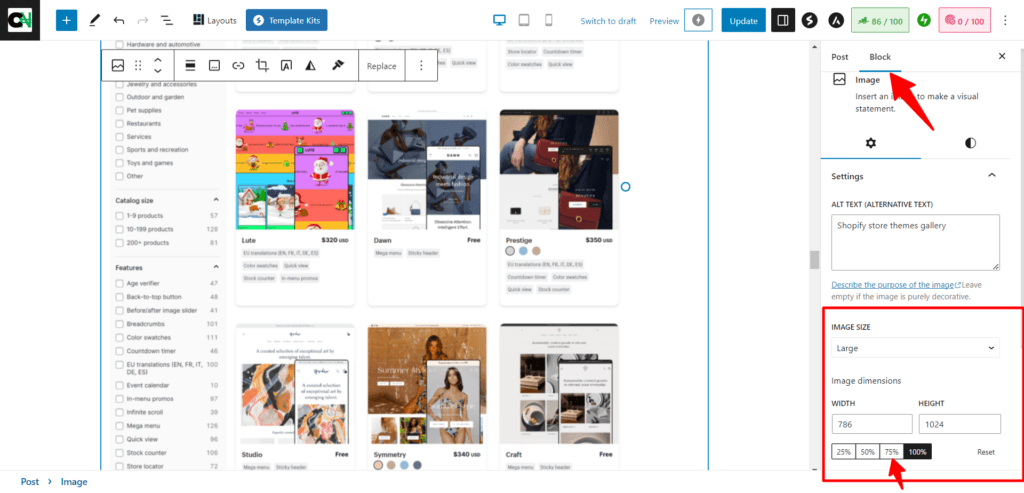1024x493 pixels.
Task: Click the Reset dimensions button
Action: click(x=985, y=452)
